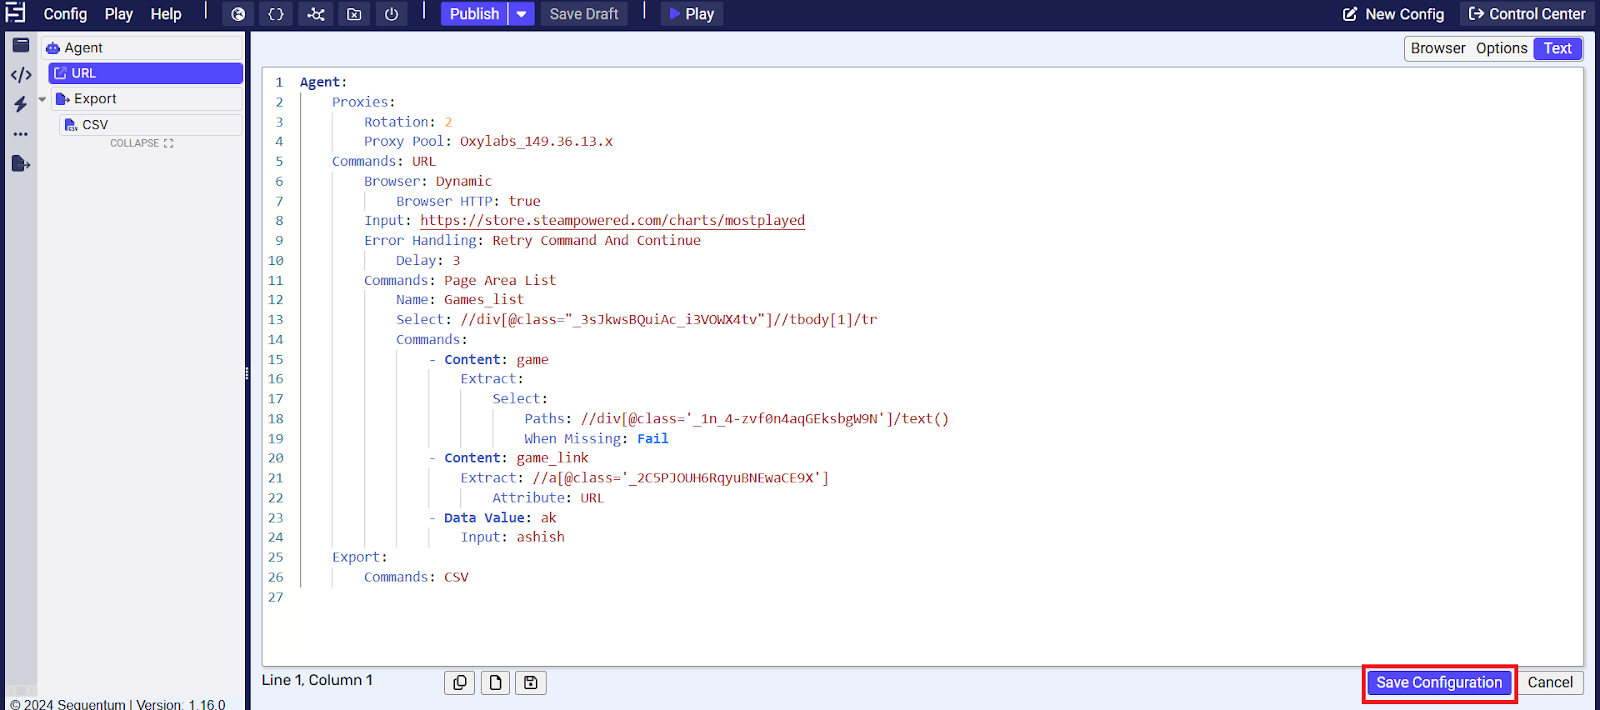Viewport: 1600px width, 710px height.
Task: Click the copy icon below the editor
Action: pos(460,683)
